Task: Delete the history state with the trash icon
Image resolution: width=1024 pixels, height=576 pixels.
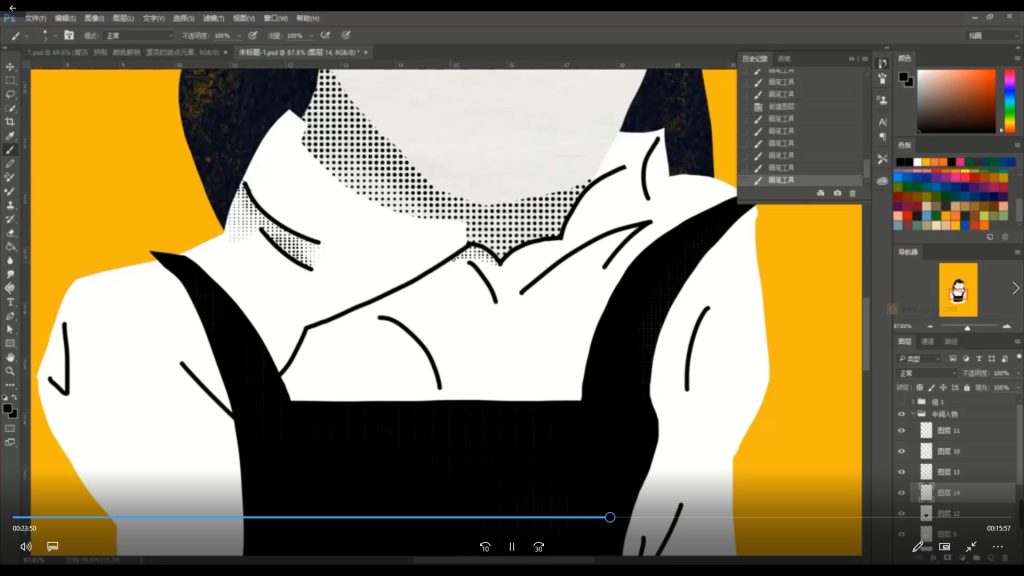Action: tap(852, 193)
